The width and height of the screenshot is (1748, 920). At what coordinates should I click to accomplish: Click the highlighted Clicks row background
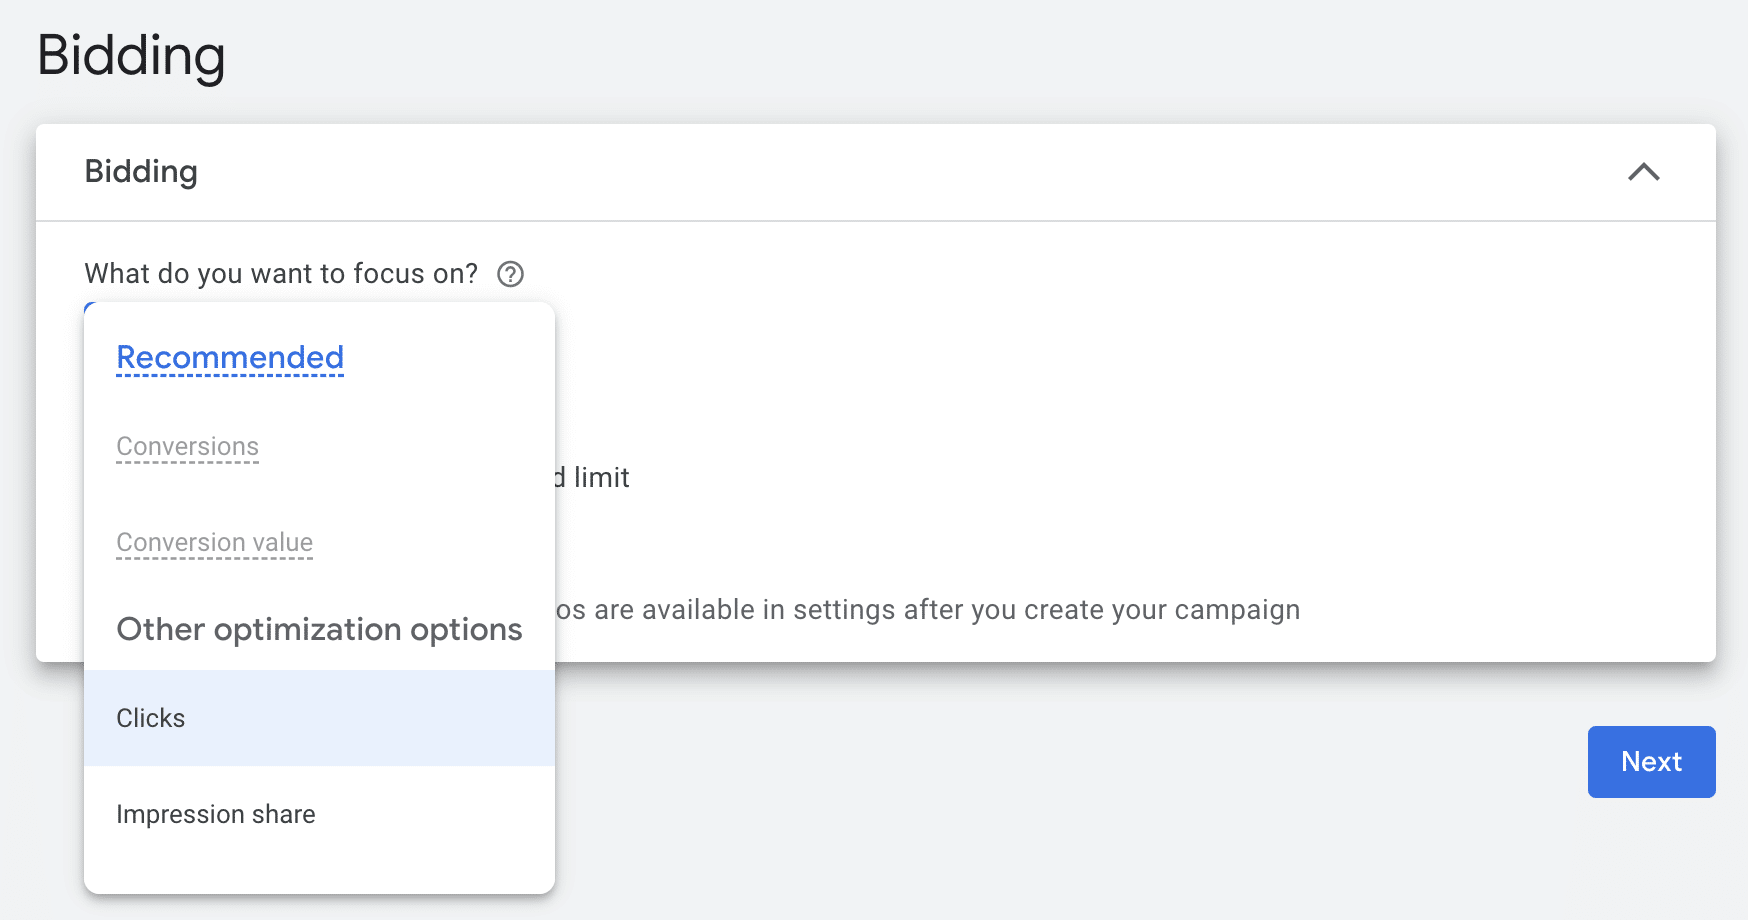pyautogui.click(x=319, y=718)
